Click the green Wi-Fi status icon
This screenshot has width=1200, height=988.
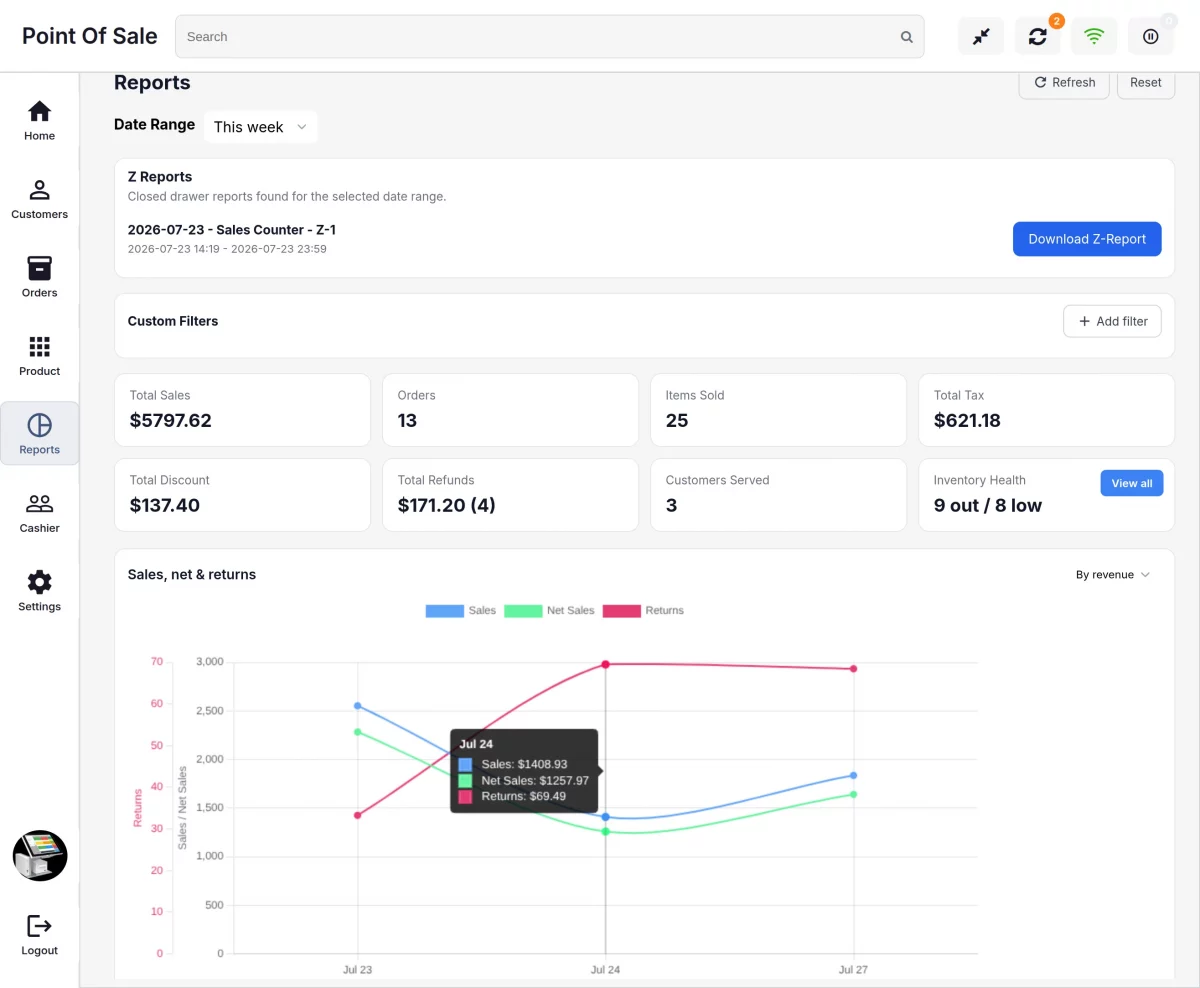(x=1094, y=36)
